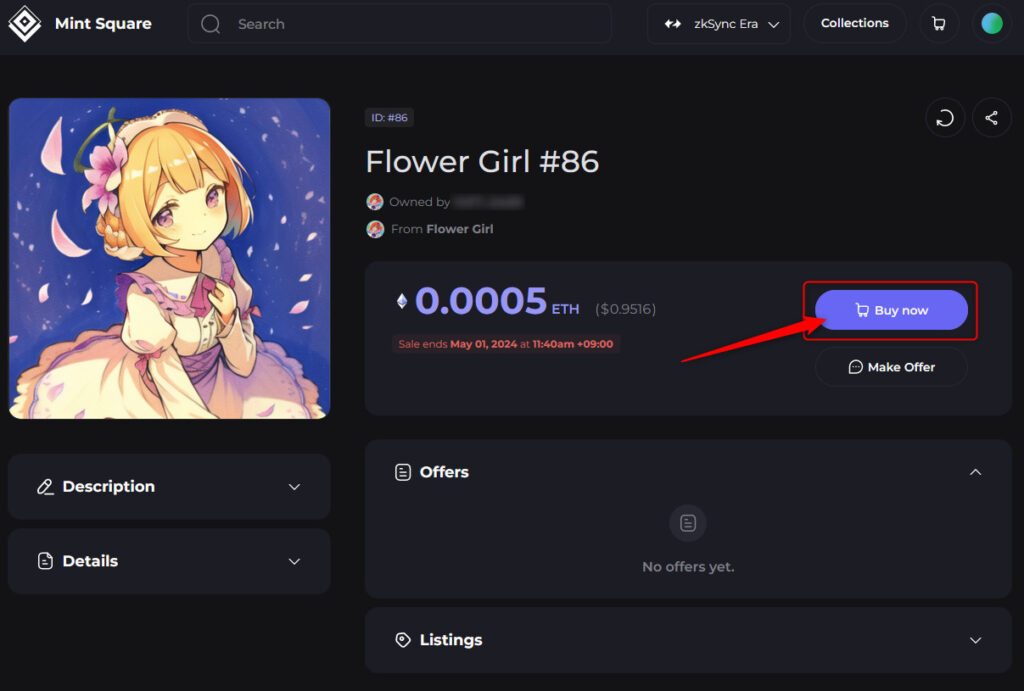Refresh the NFT metadata
This screenshot has width=1024, height=691.
click(x=944, y=118)
